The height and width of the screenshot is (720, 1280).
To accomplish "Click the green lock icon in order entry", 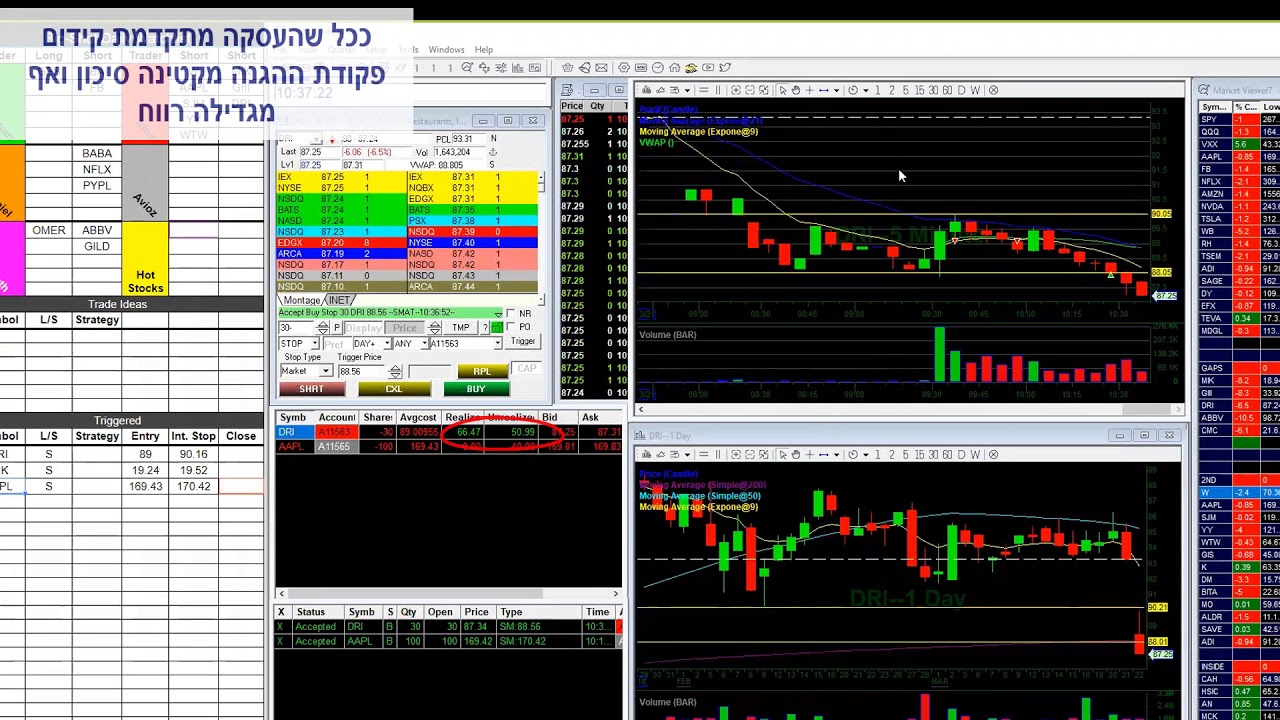I will 497,328.
